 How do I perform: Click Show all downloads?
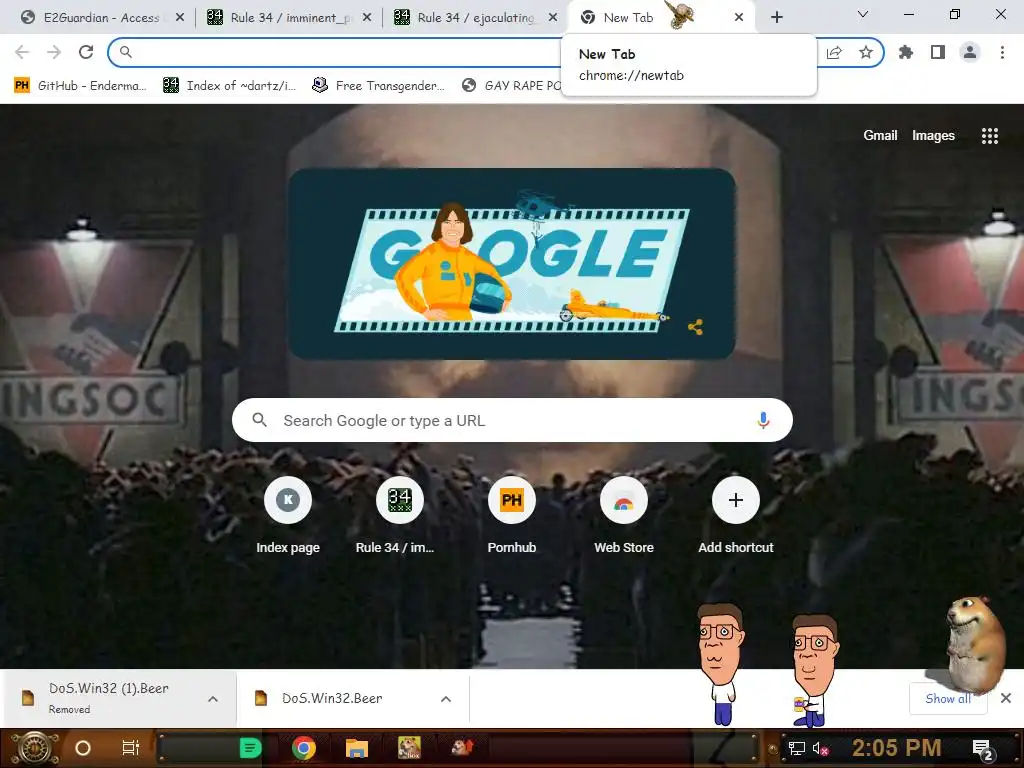[948, 699]
